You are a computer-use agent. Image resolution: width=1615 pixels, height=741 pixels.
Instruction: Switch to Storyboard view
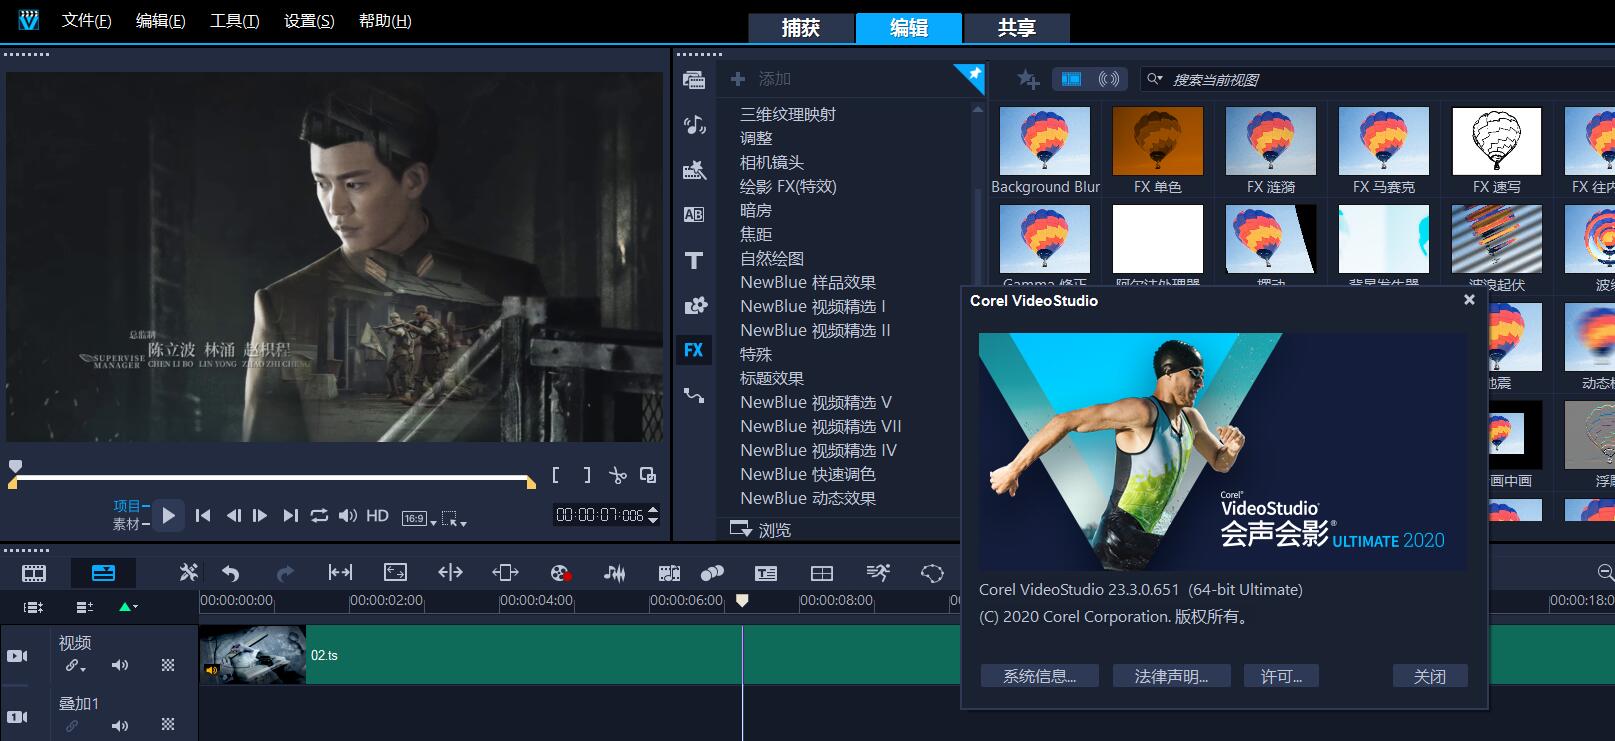click(x=34, y=573)
